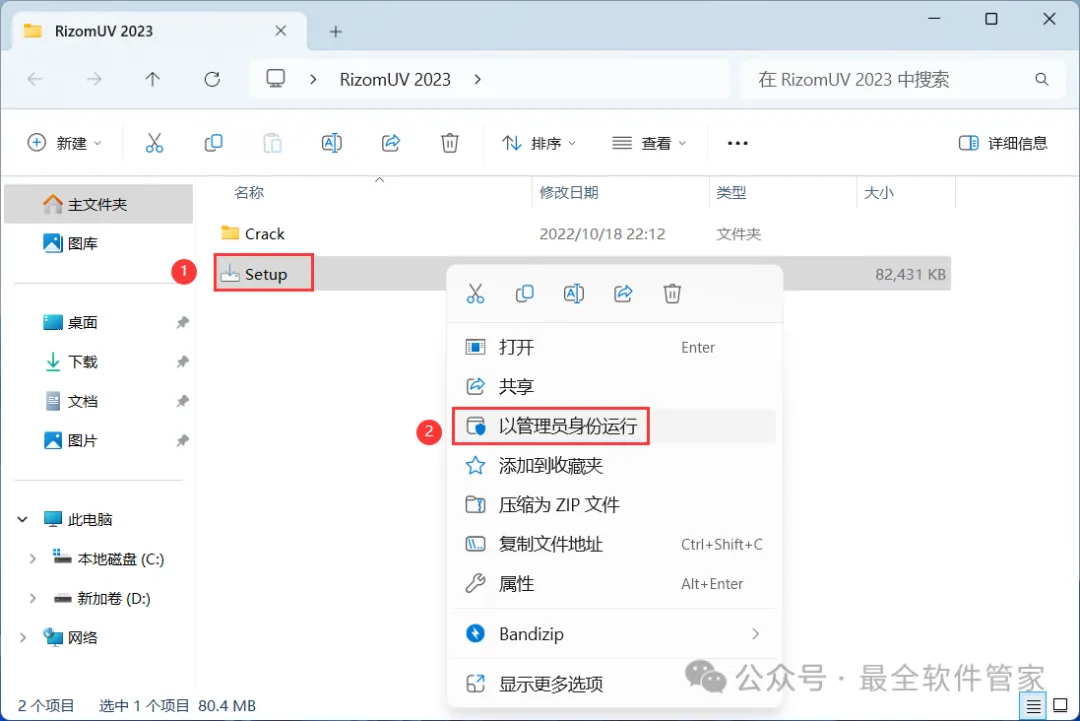Unpin 桌面 using its pin icon
Image resolution: width=1080 pixels, height=721 pixels.
point(182,322)
